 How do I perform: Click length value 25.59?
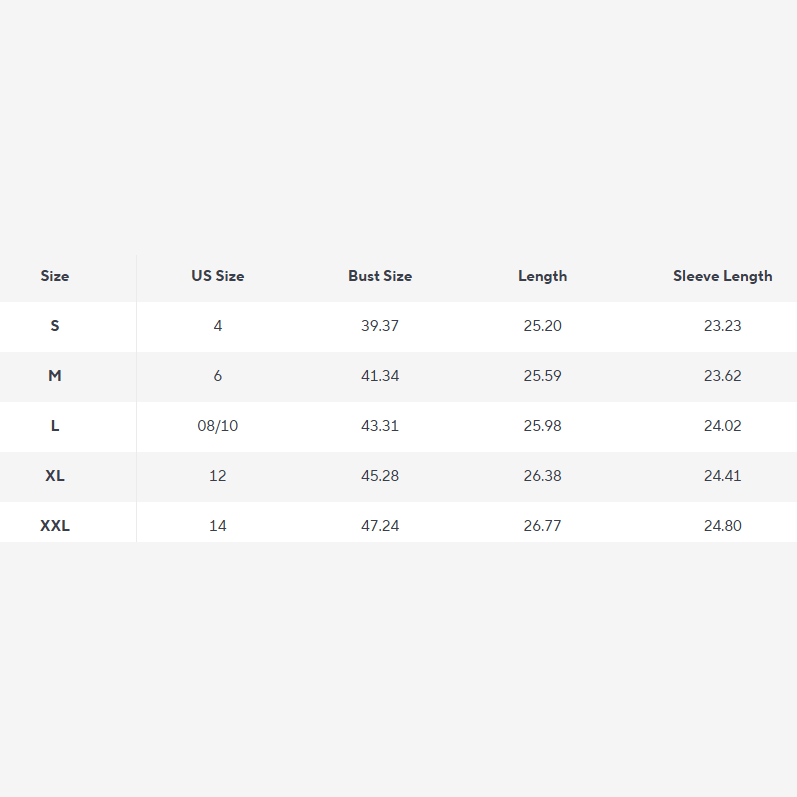[542, 376]
